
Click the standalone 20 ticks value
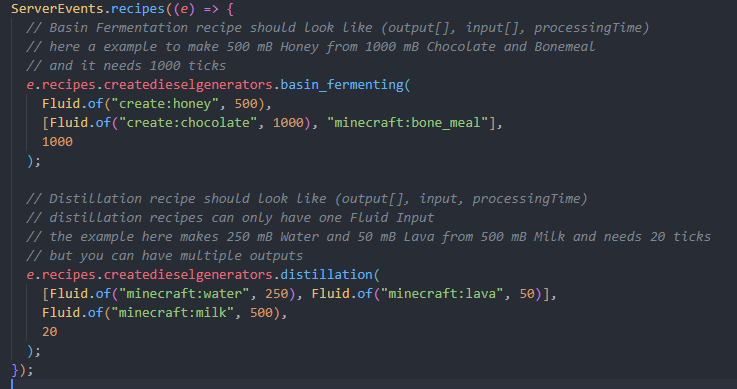(49, 332)
